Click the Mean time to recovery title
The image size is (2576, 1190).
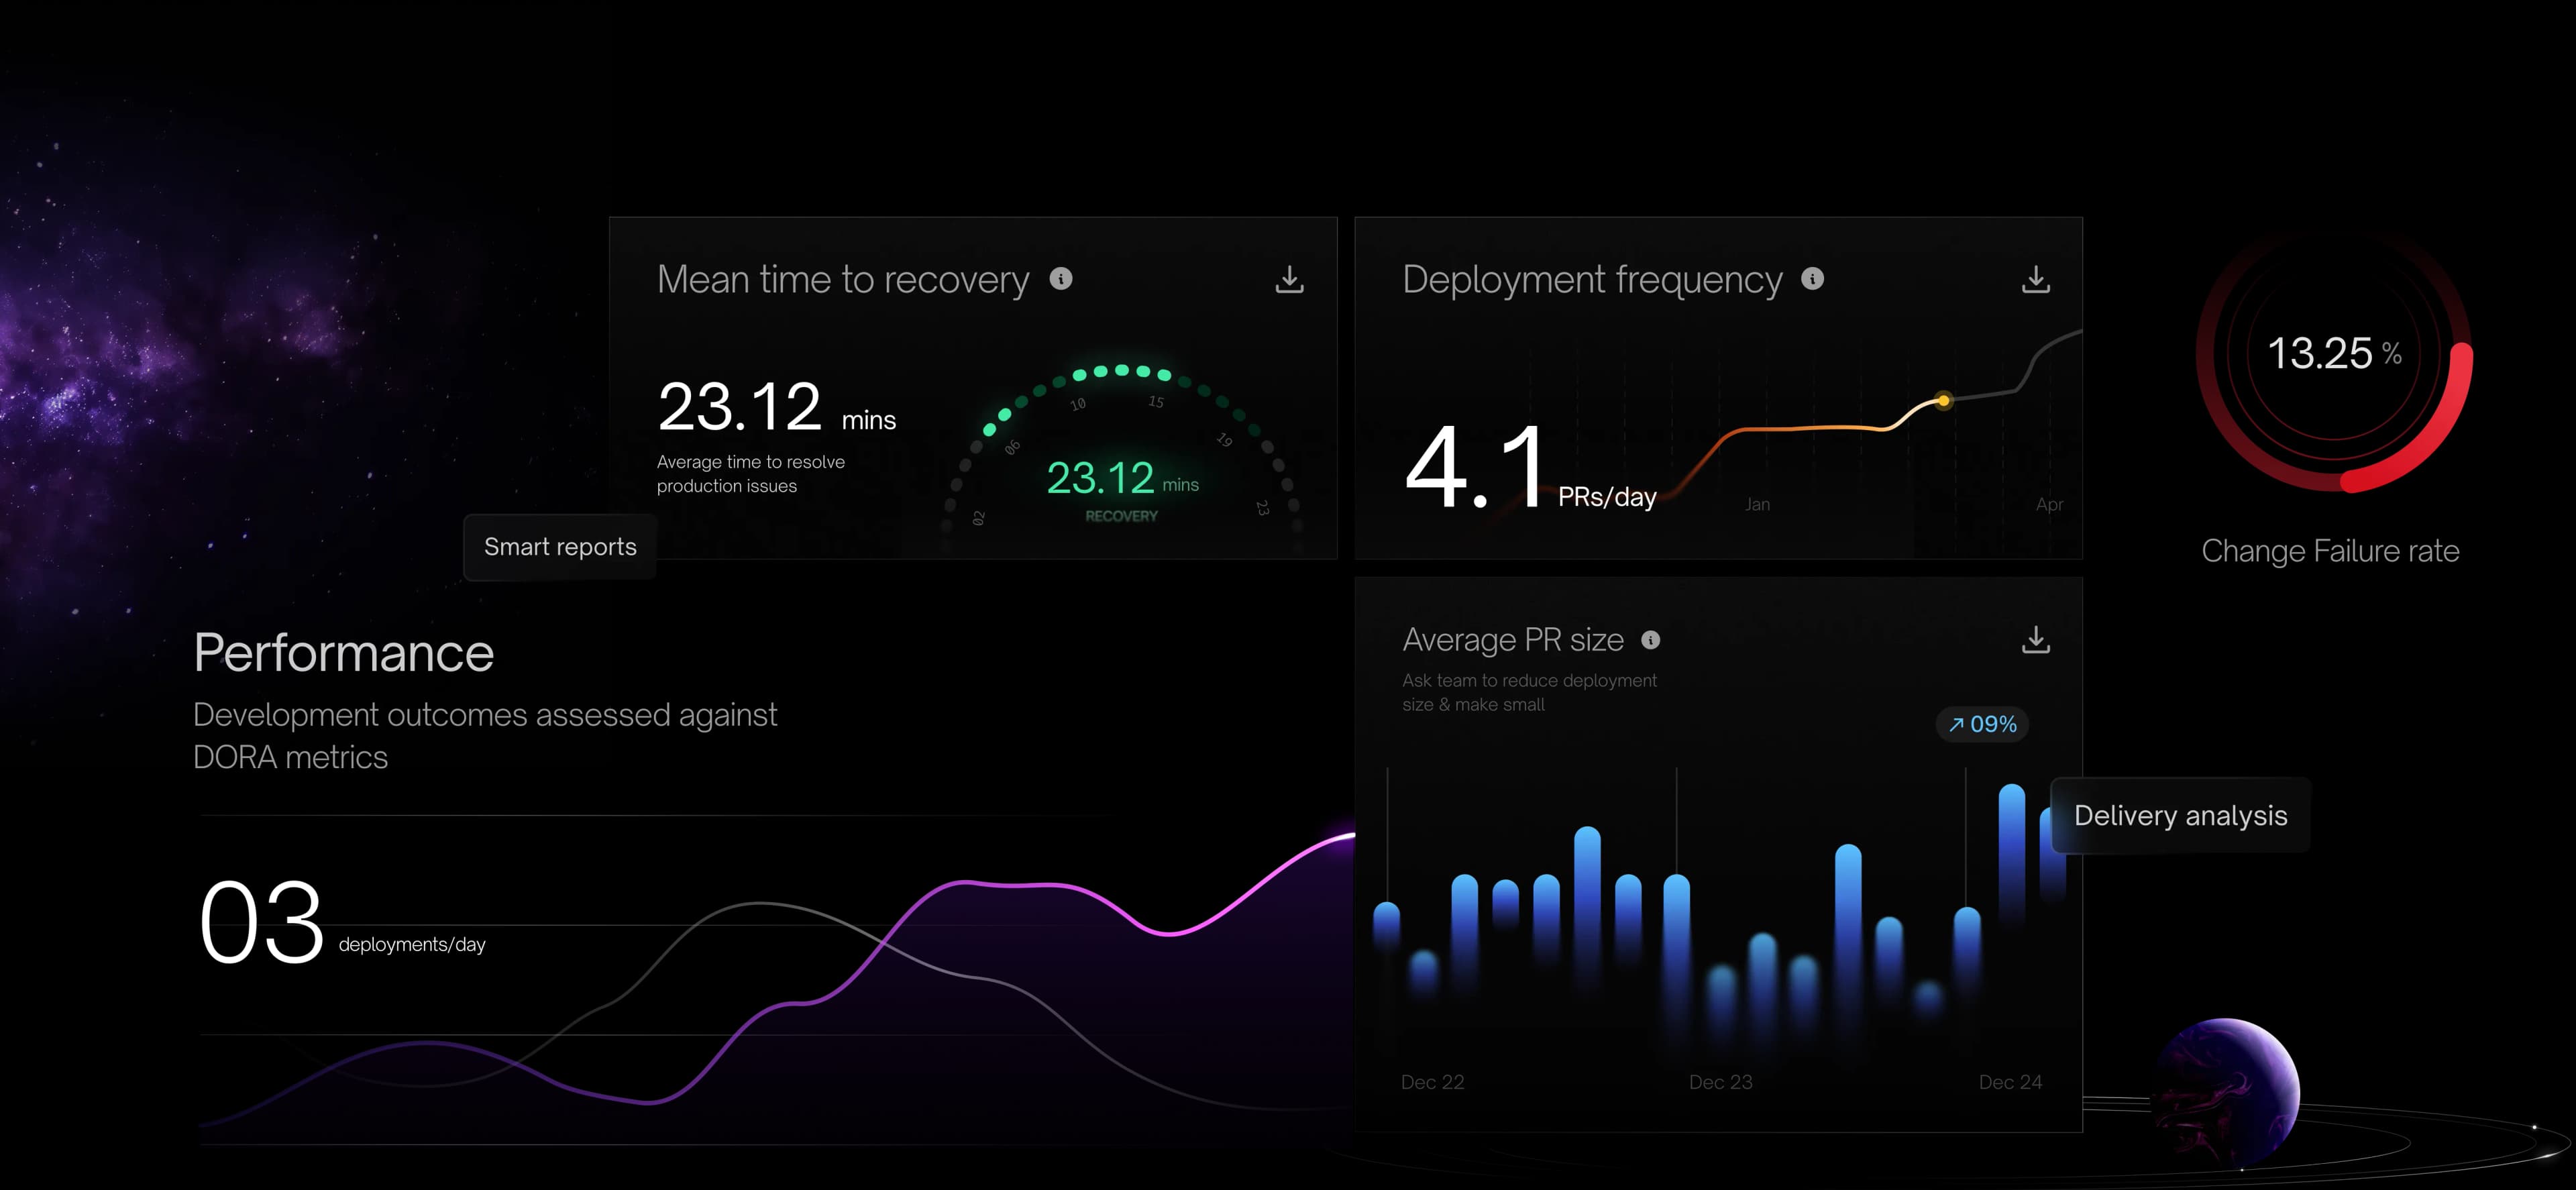[x=843, y=280]
